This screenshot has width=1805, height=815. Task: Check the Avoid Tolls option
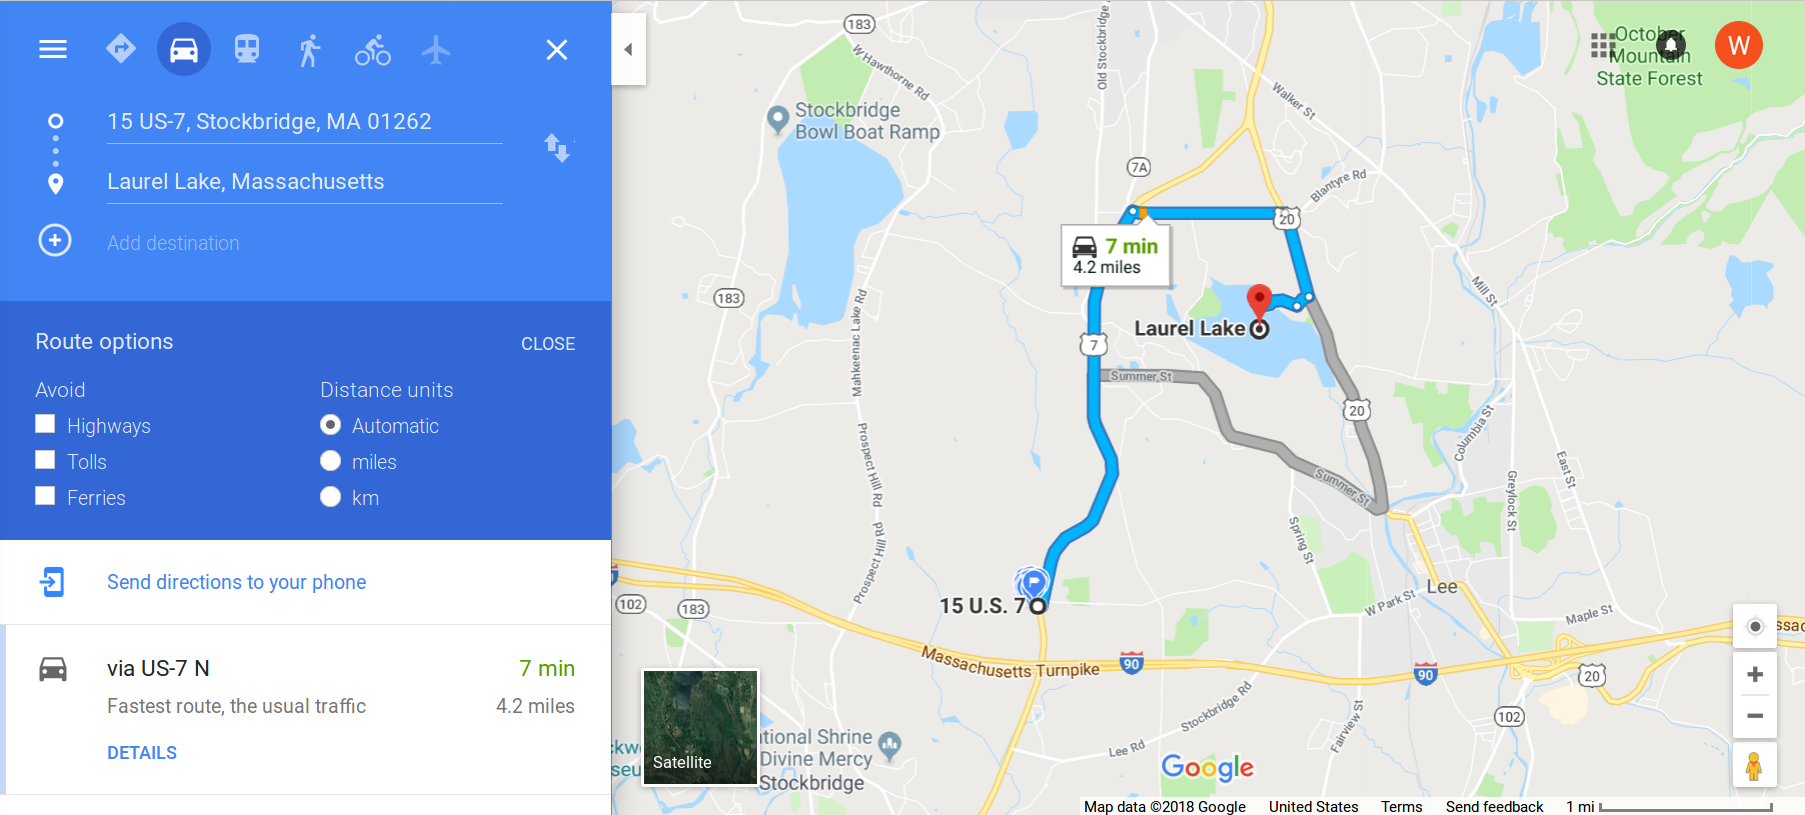pos(45,460)
